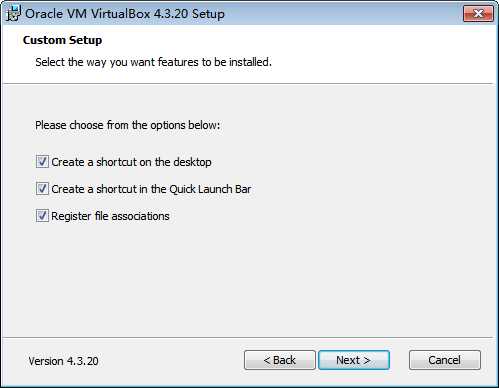Uncheck the desktop shortcut checkbox
499x388 pixels.
pos(42,162)
